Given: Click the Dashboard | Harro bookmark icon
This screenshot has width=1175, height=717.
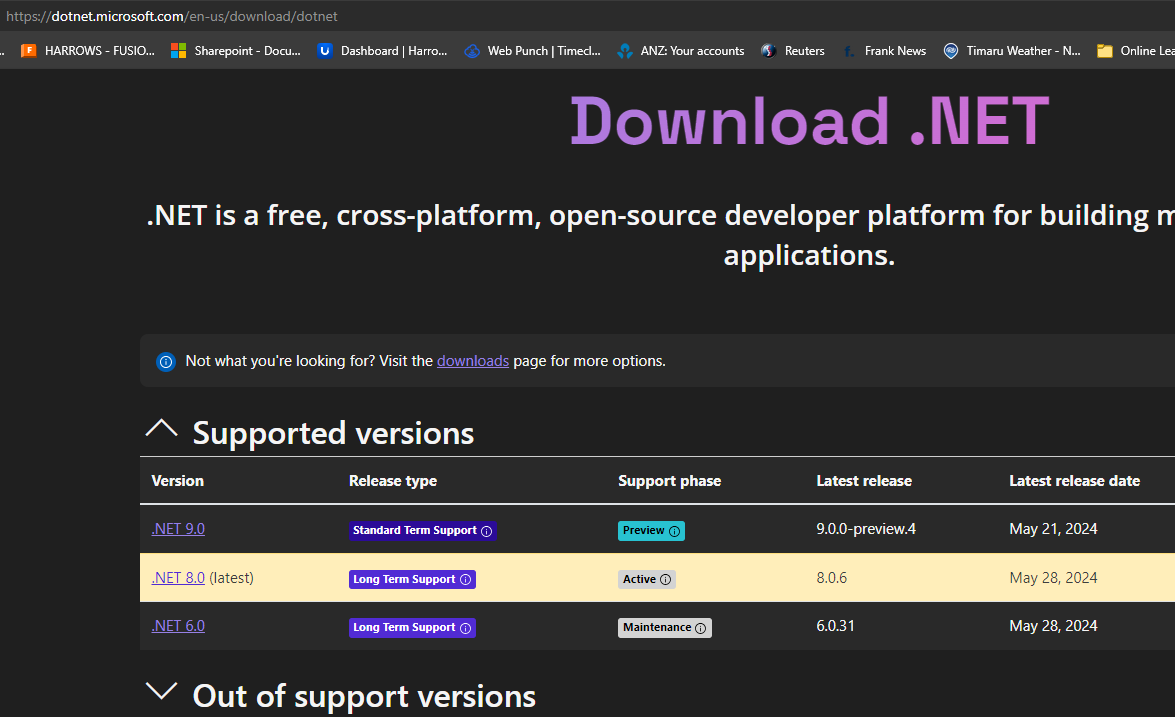Looking at the screenshot, I should point(324,51).
